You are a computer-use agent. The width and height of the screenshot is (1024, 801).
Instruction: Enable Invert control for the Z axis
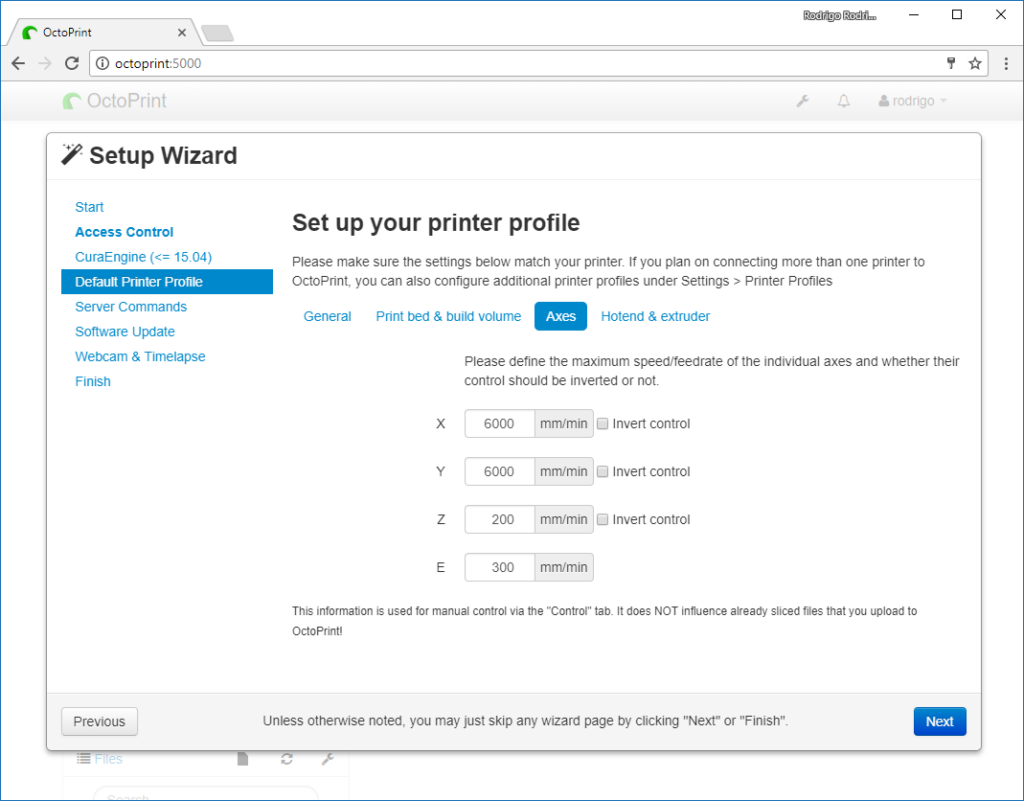tap(603, 519)
